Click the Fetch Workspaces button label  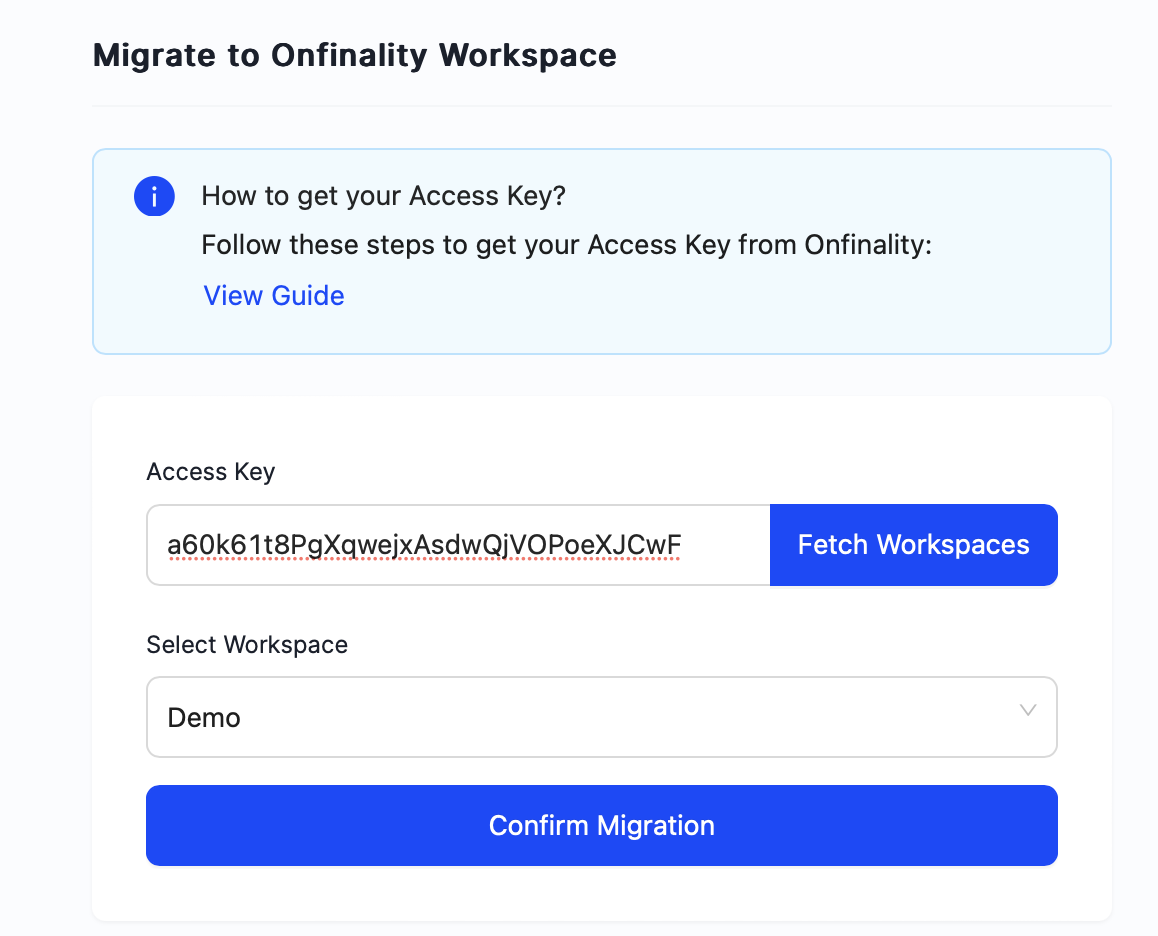click(x=912, y=545)
